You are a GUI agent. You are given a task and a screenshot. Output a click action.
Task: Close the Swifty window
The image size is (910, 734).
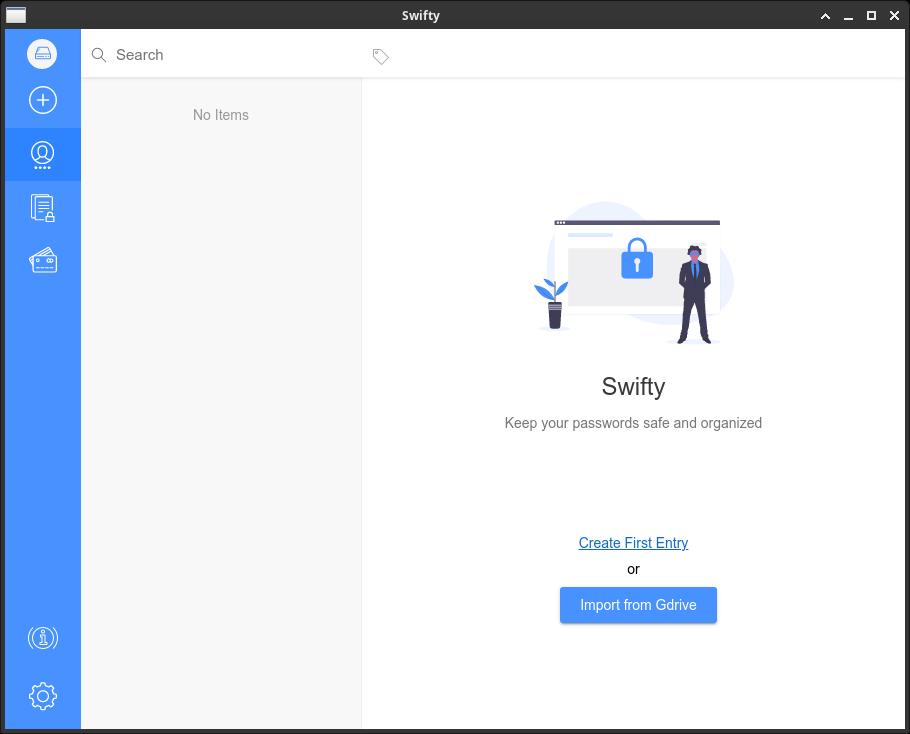coord(894,16)
